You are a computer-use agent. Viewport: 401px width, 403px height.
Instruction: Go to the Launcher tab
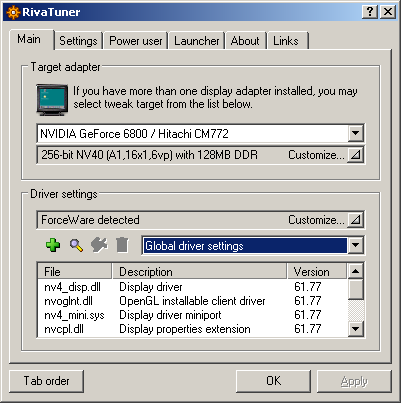coord(197,41)
